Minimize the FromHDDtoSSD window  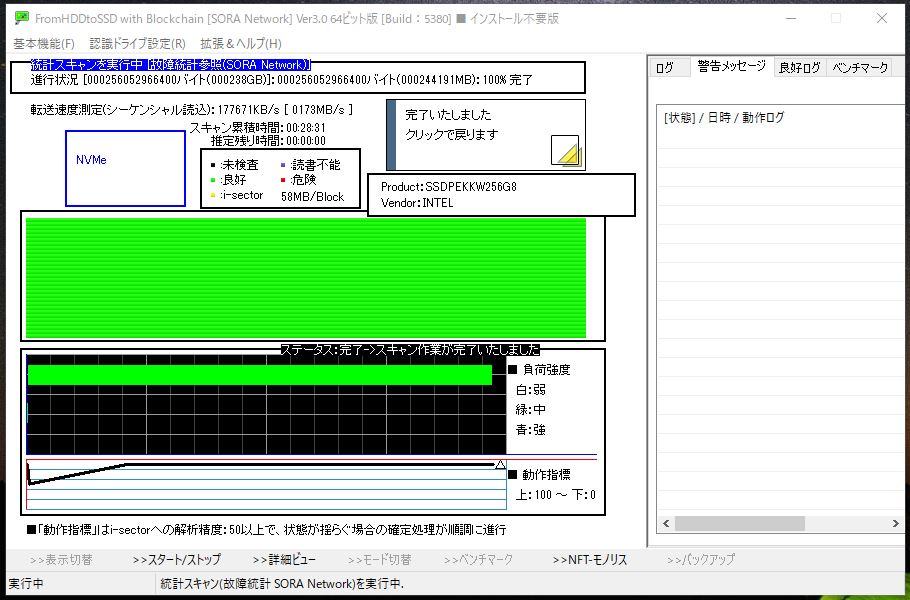click(790, 19)
